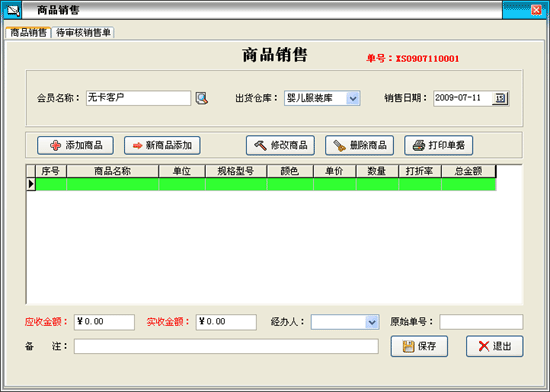Click the 保存 floppy disk button
This screenshot has width=550, height=392.
tap(419, 346)
